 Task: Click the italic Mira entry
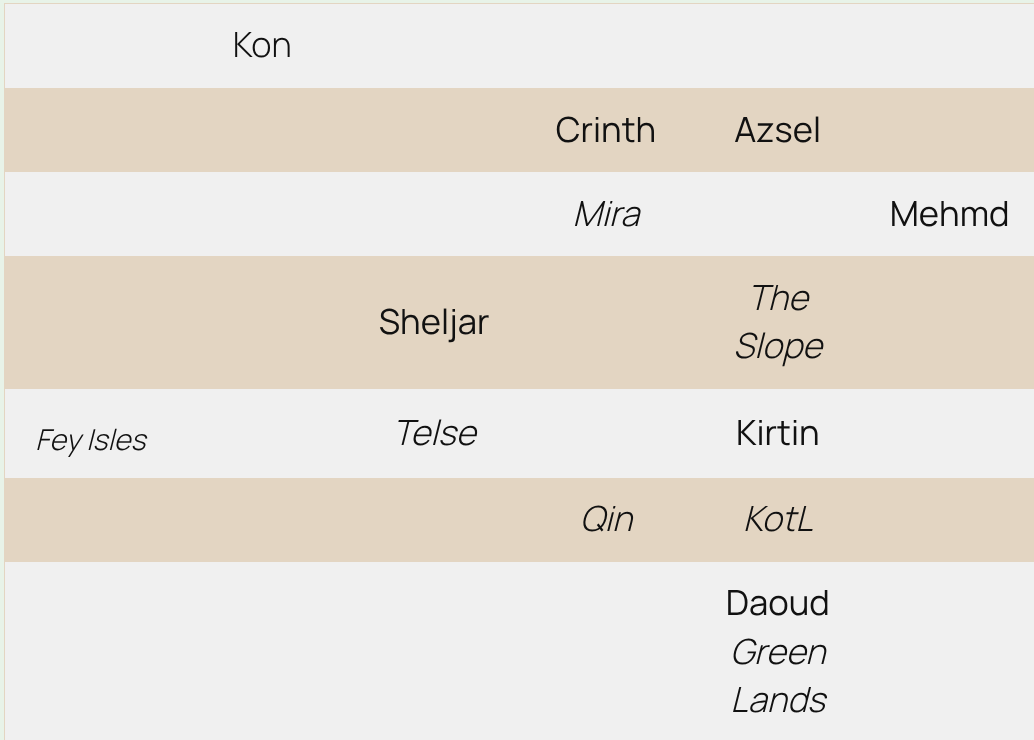tap(607, 214)
